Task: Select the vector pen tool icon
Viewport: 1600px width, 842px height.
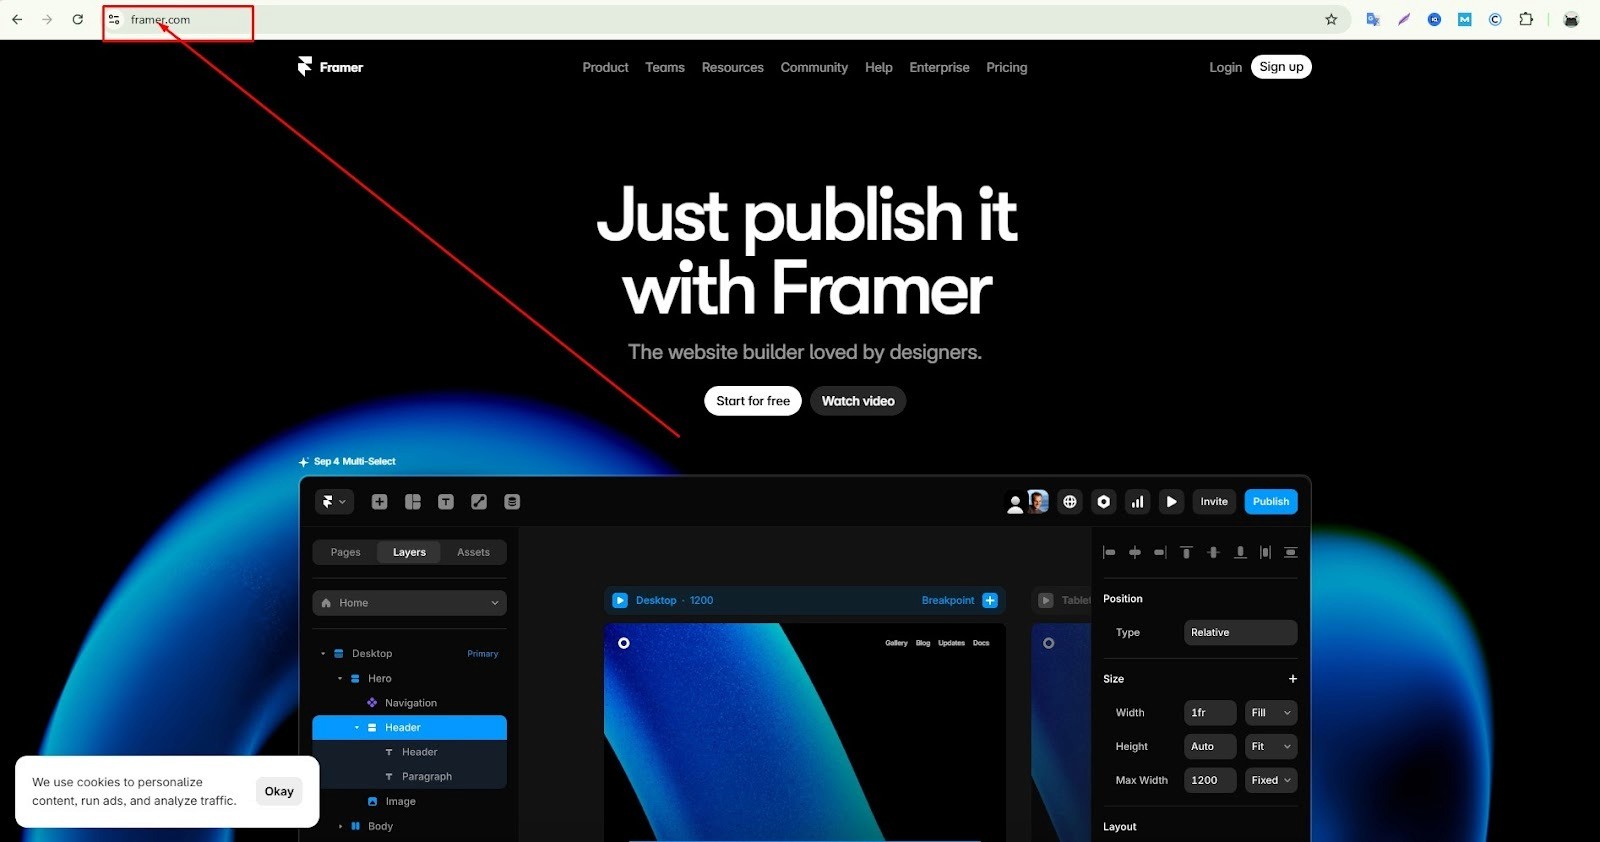Action: point(479,502)
